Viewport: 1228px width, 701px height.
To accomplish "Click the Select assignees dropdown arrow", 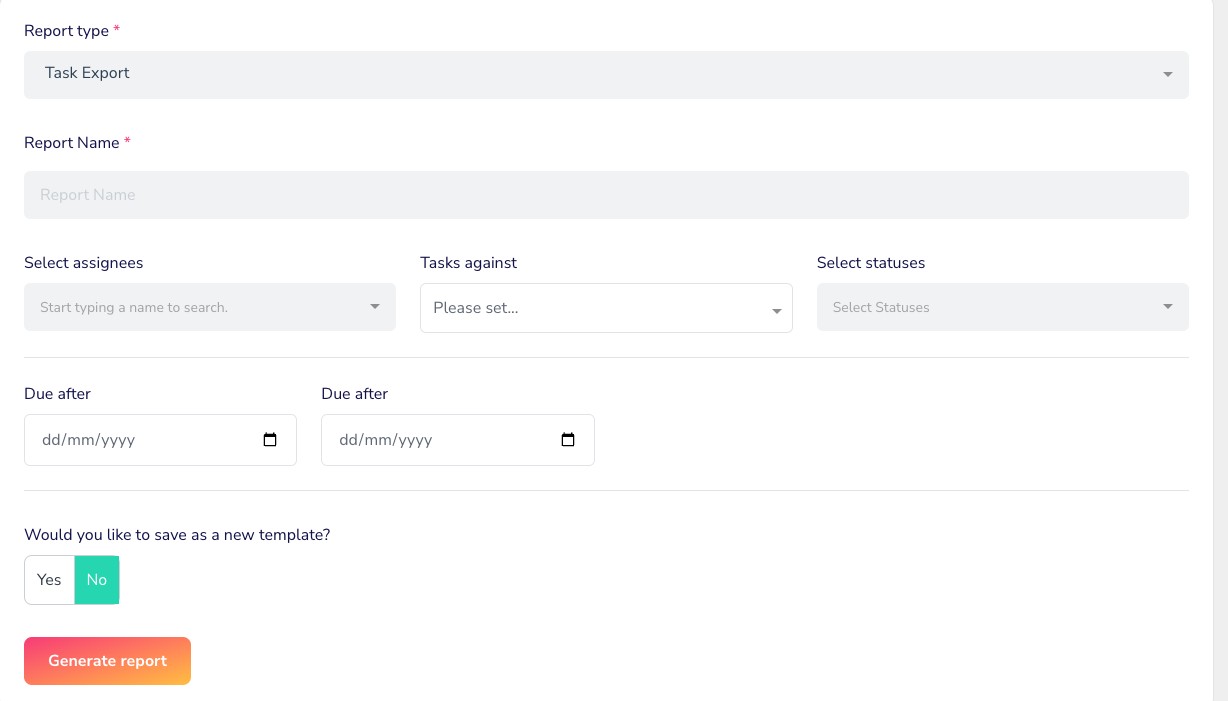I will [375, 307].
